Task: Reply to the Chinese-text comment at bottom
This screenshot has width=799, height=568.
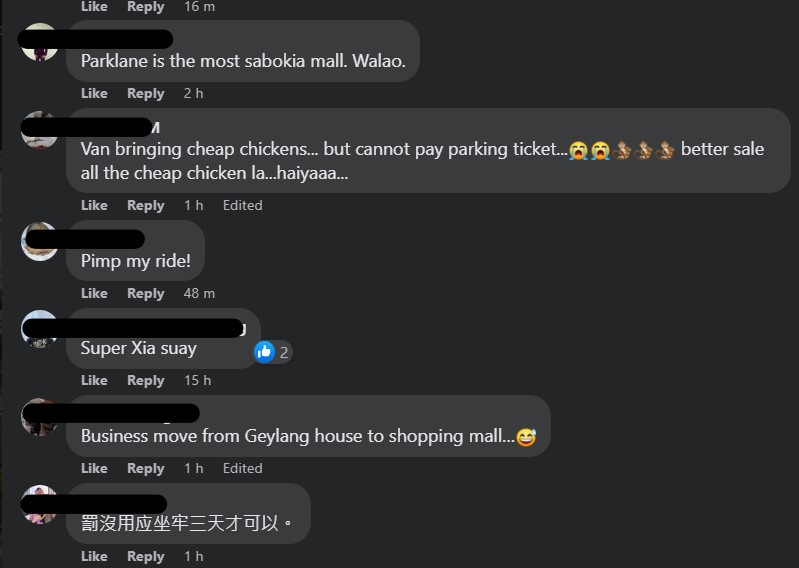Action: (x=146, y=556)
